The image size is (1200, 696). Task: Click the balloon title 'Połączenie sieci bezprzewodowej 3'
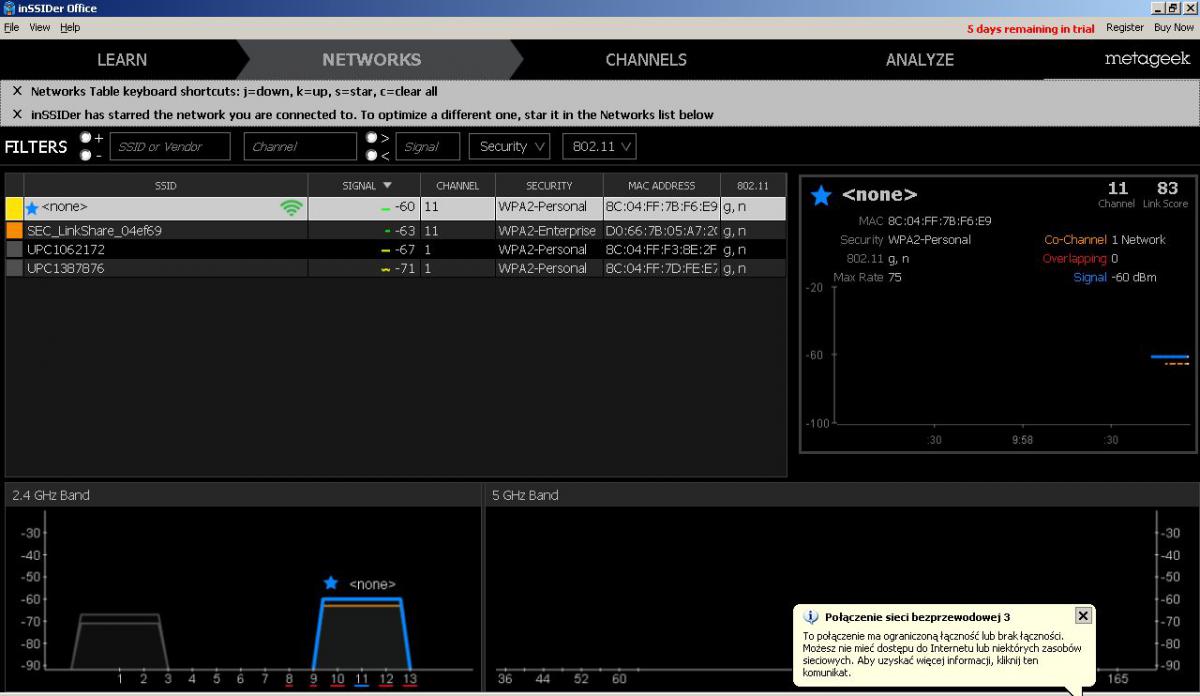(x=917, y=617)
